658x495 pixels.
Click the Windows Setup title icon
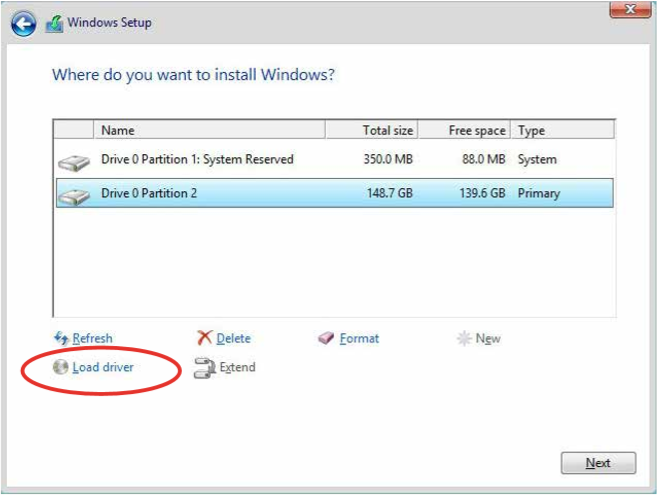[x=54, y=23]
